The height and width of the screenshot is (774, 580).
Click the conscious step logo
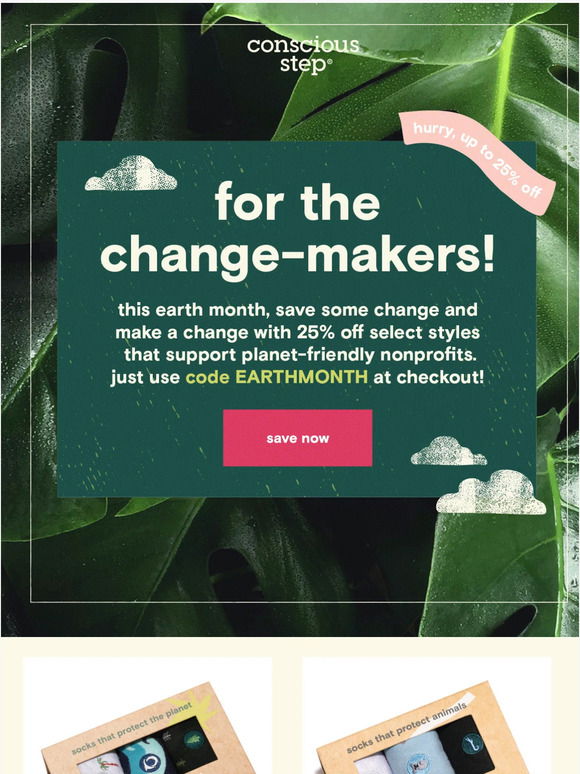(x=303, y=55)
